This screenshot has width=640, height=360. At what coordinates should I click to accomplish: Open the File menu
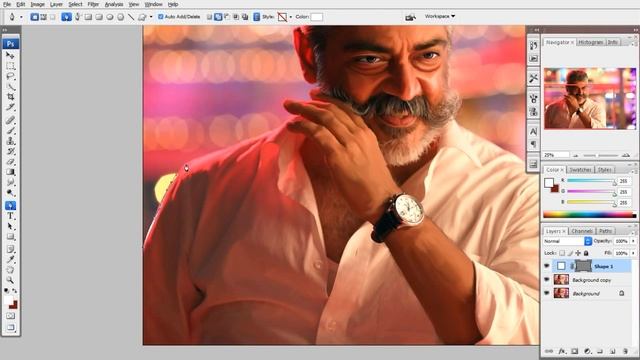tap(7, 4)
